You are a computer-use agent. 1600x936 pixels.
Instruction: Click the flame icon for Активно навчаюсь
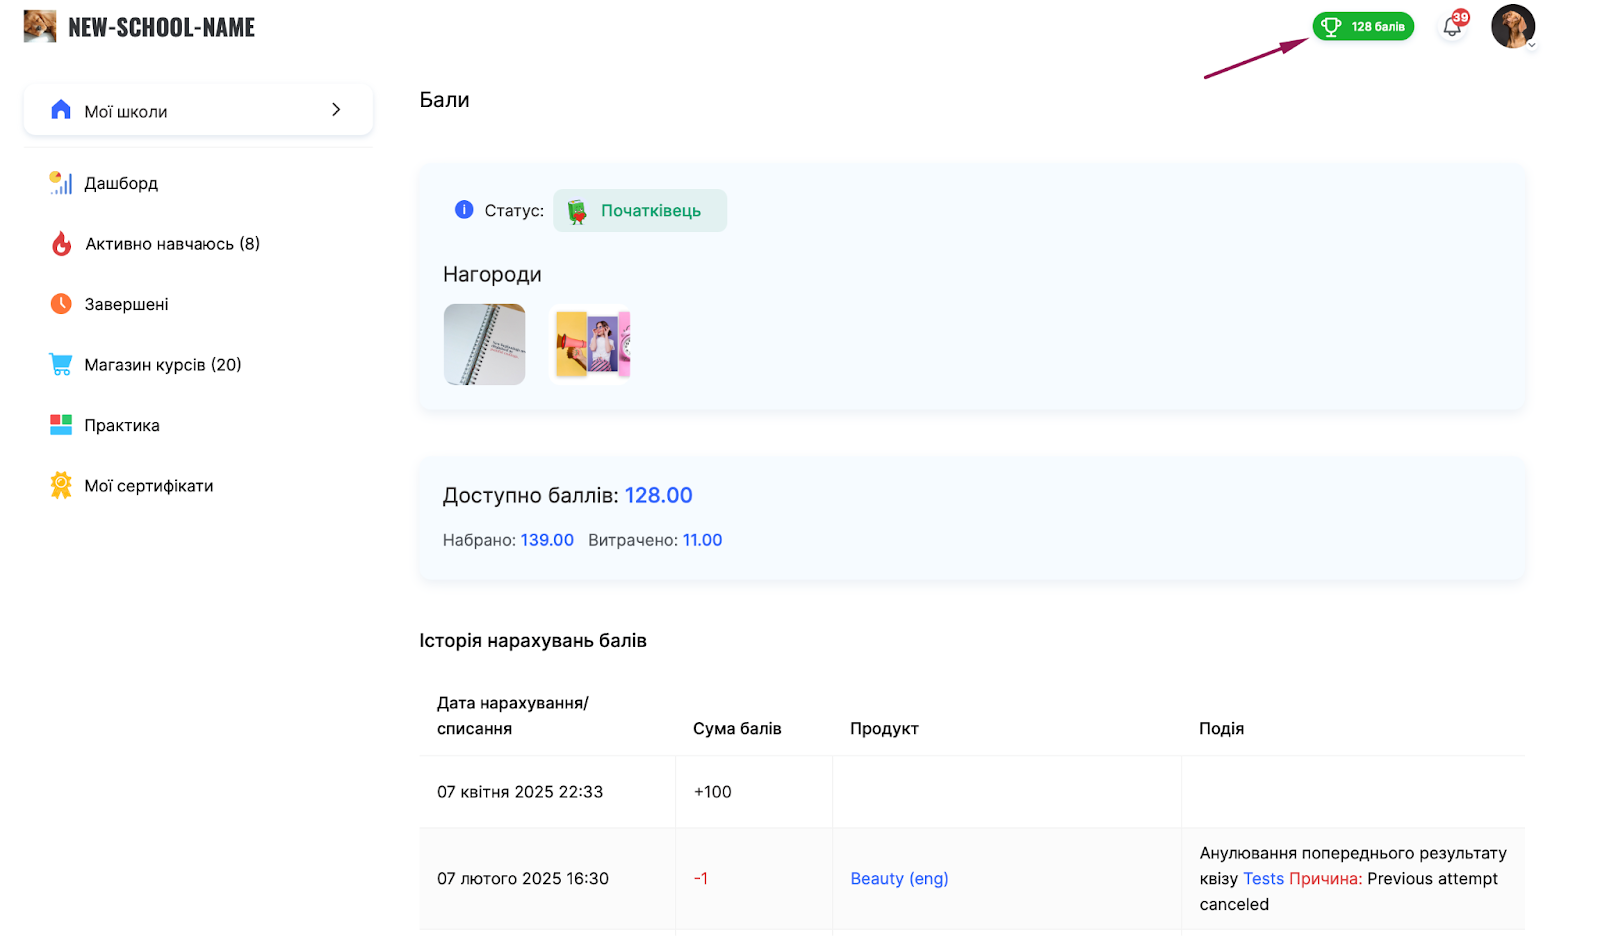tap(61, 244)
